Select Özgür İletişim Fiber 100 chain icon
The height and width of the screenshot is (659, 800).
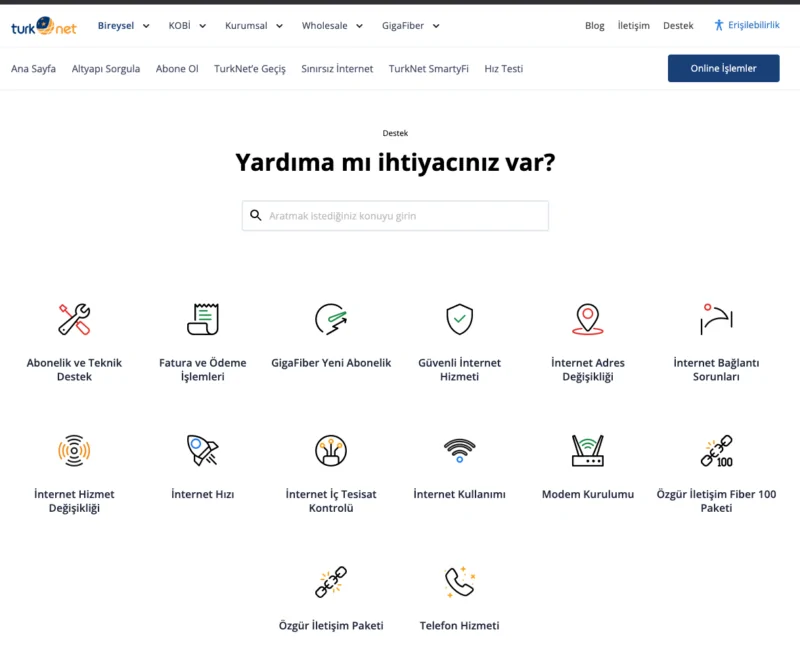click(716, 450)
